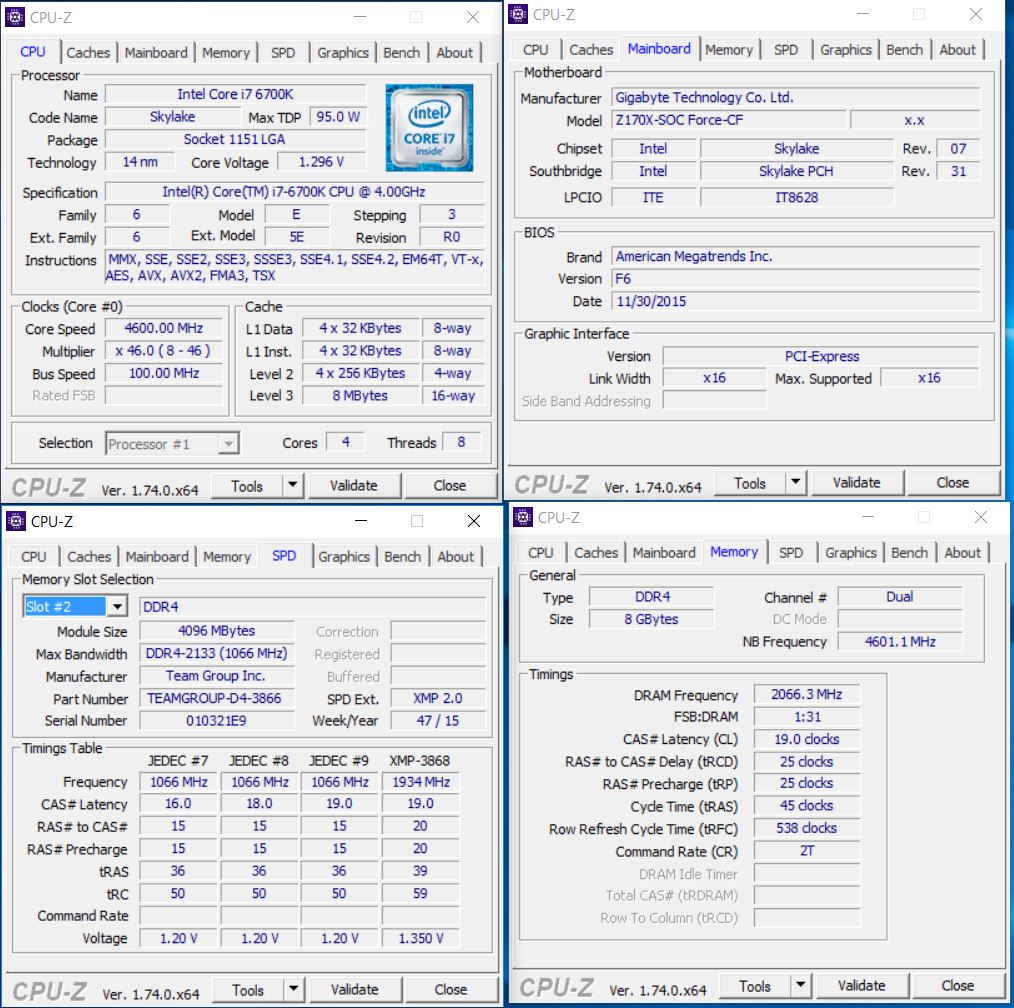Expand the Slot #2 memory slot dropdown
1014x1008 pixels.
coord(117,606)
